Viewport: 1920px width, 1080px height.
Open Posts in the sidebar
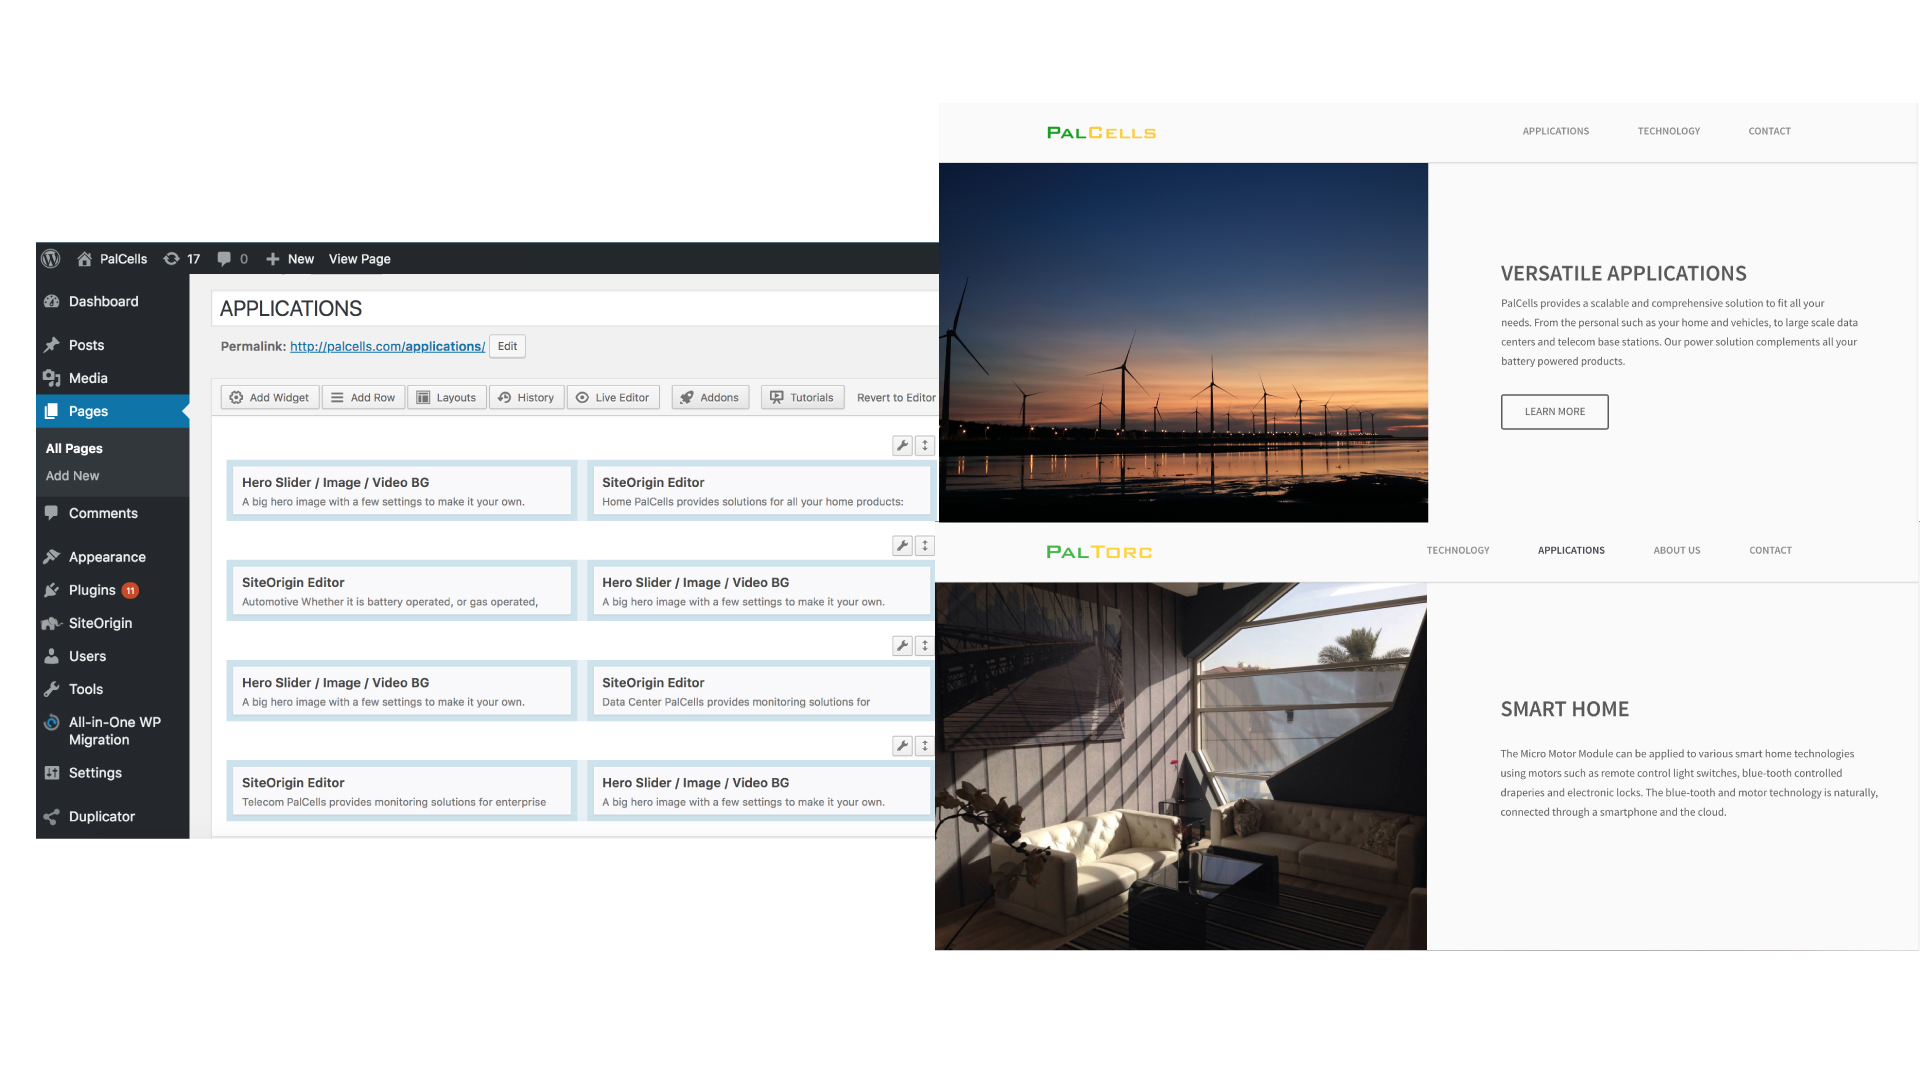click(x=112, y=345)
